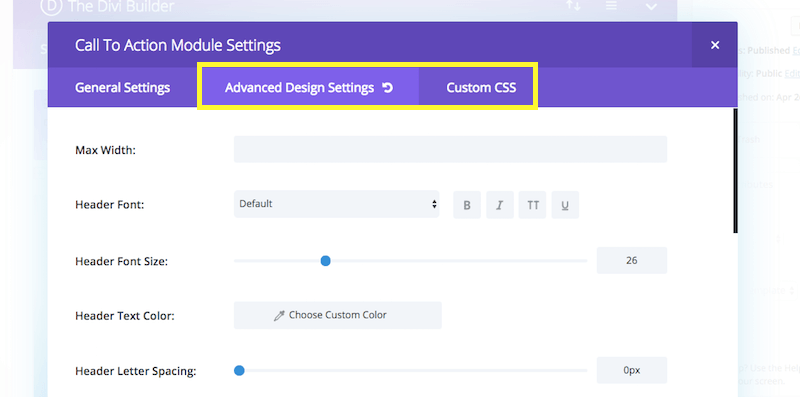Adjust the Header Letter Spacing slider
This screenshot has width=800, height=397.
tap(239, 370)
